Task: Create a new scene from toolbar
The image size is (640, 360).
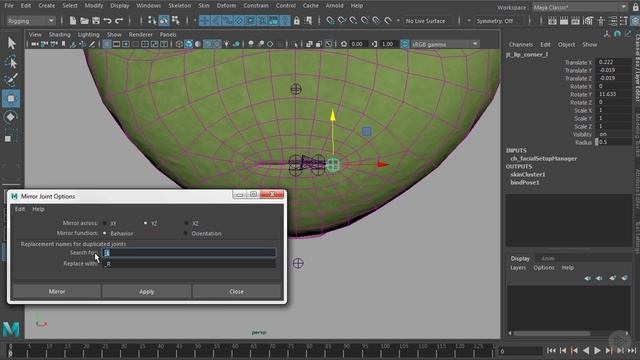Action: [x=73, y=21]
